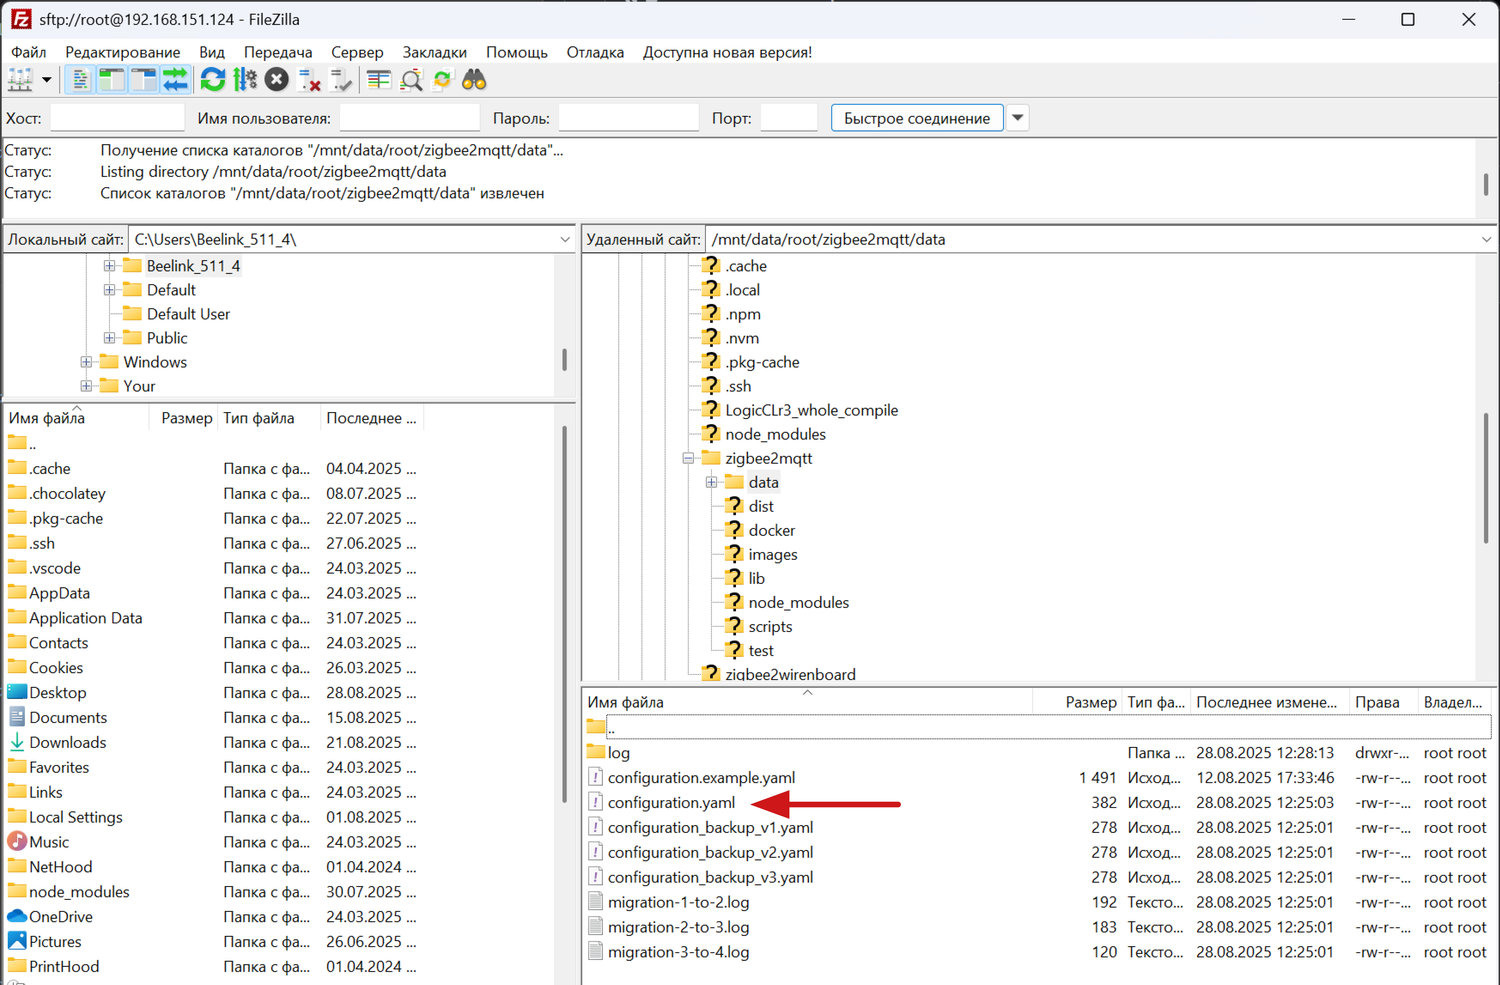The image size is (1500, 985).
Task: Open directory listing filters dialog
Action: 378,80
